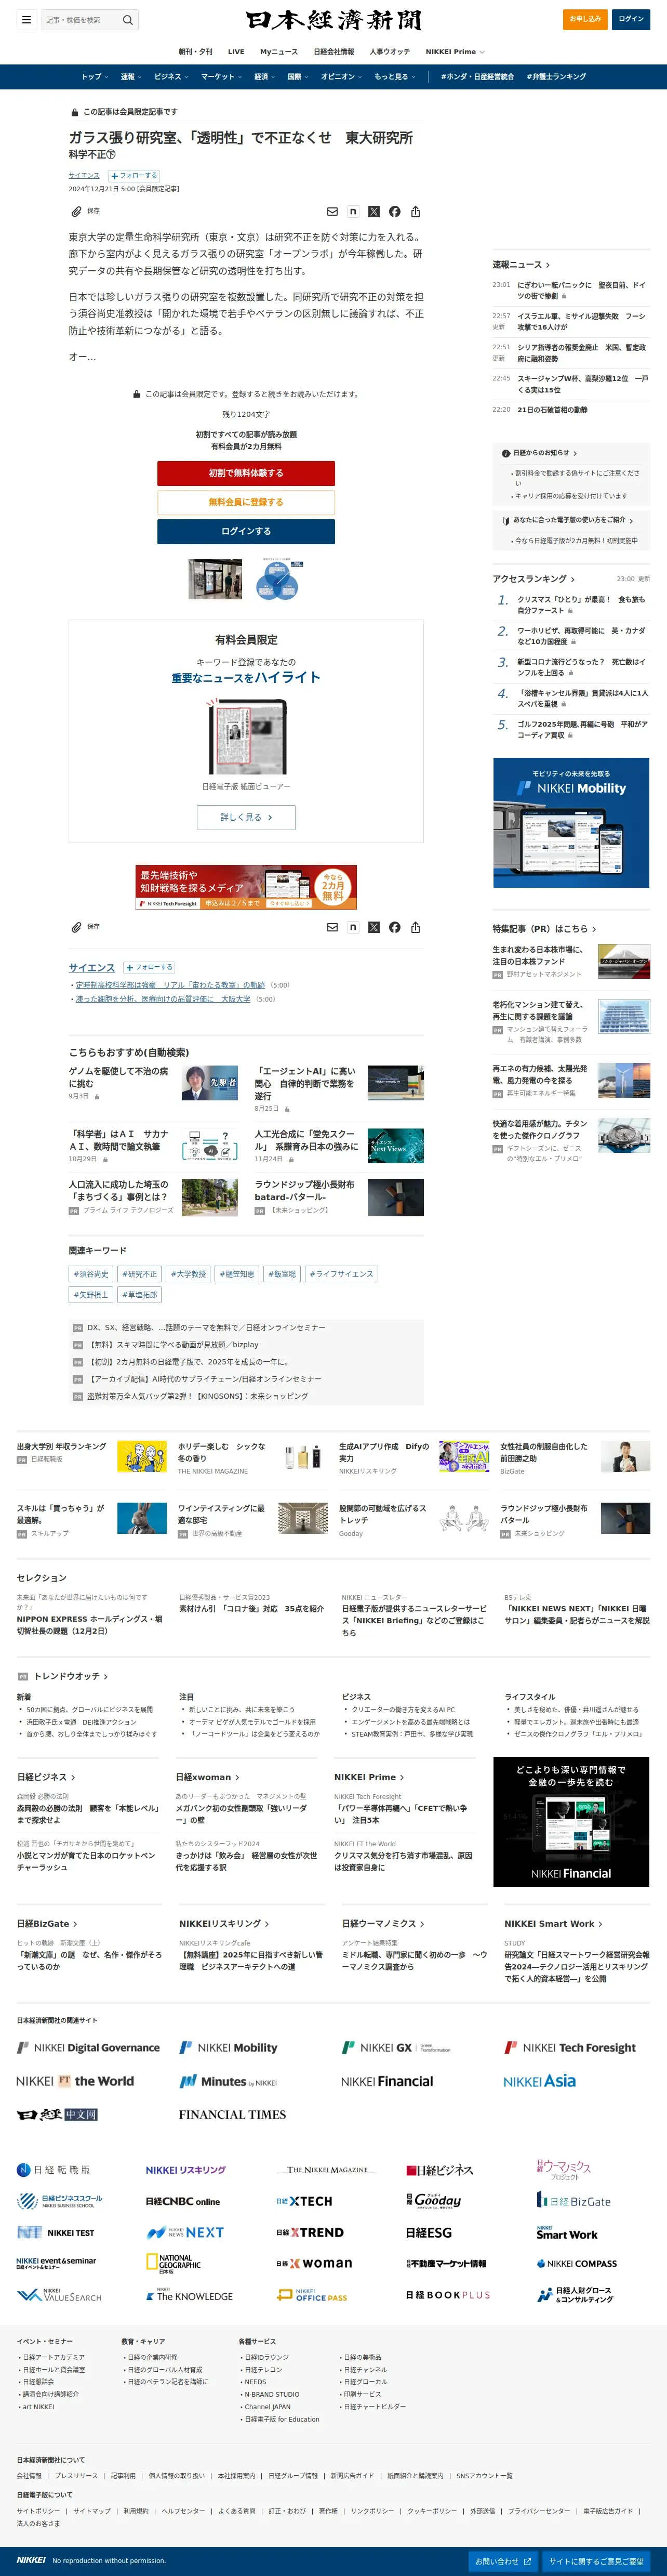
Task: Expand the 速報 navigation dropdown
Action: [x=130, y=77]
